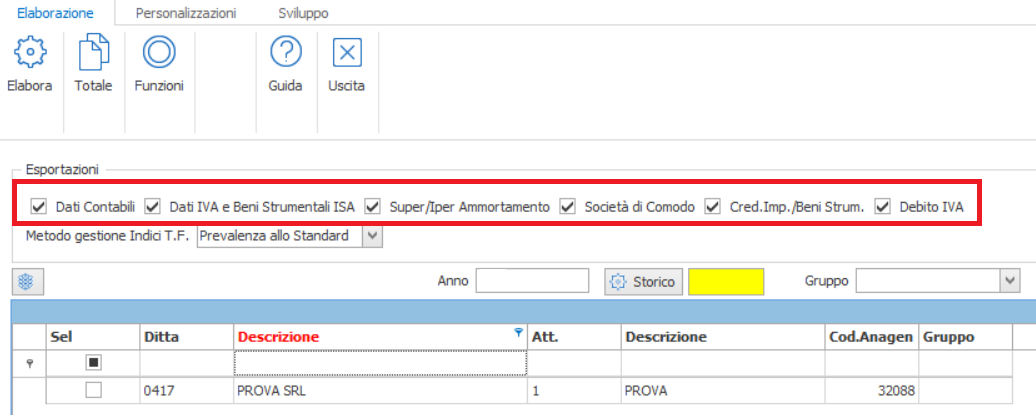Click the snowflake icon button above the grid
The image size is (1036, 415).
point(27,282)
